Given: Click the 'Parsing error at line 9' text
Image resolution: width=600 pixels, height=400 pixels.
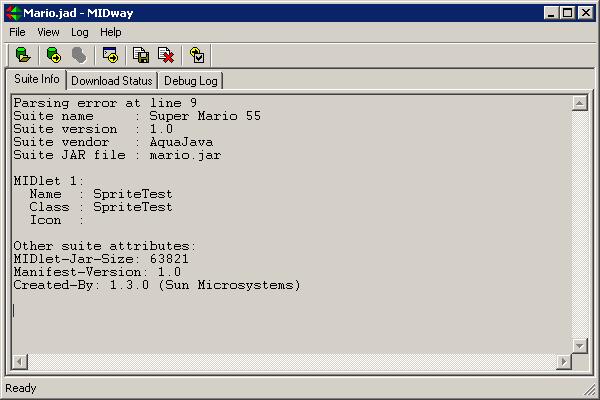Looking at the screenshot, I should 105,103.
